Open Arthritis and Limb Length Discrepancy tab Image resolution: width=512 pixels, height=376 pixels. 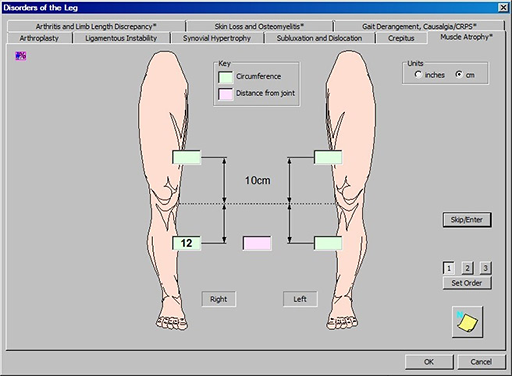[x=96, y=26]
